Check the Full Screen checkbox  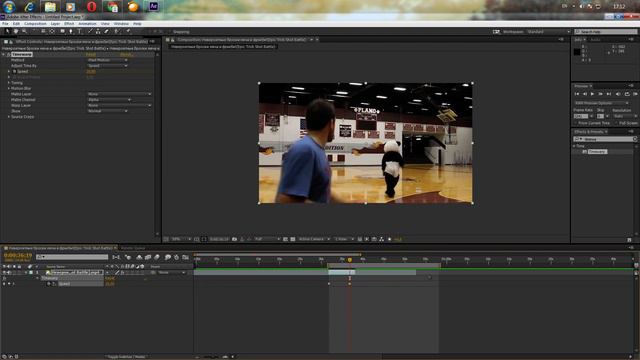616,123
